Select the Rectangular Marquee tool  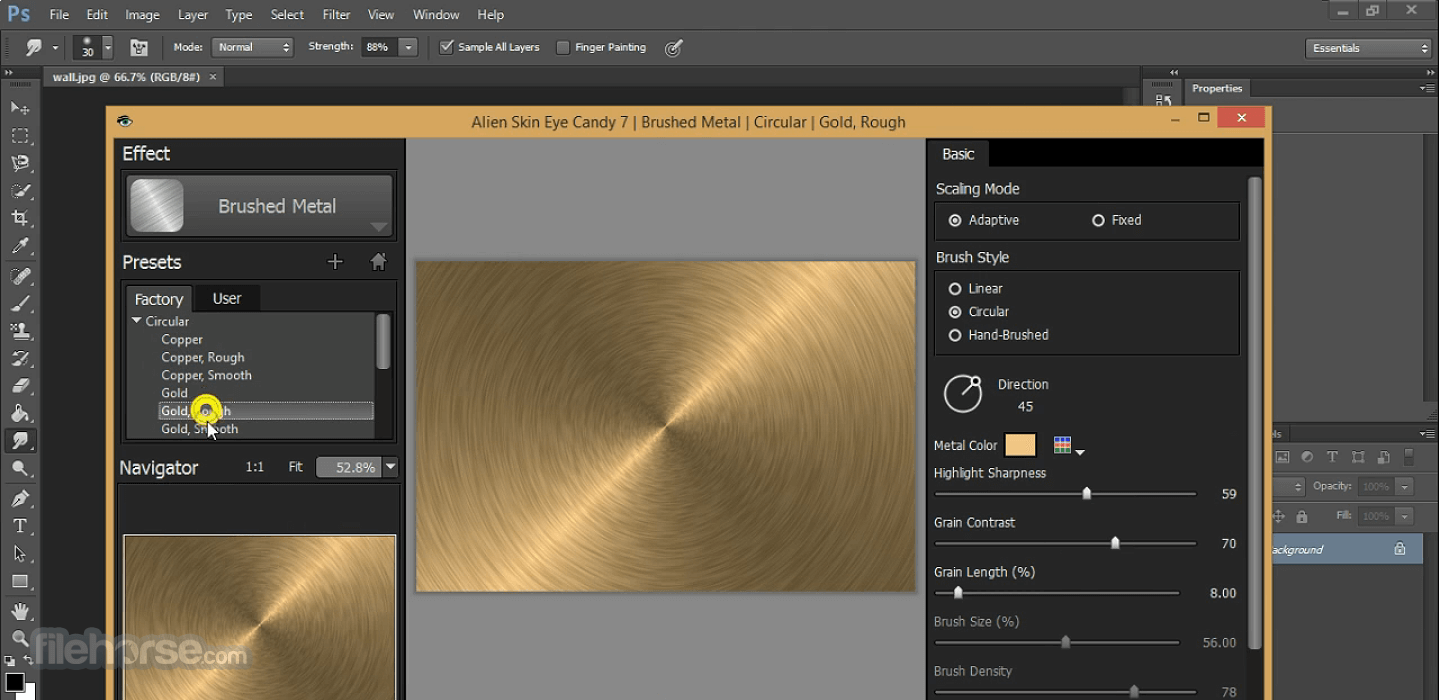[19, 135]
